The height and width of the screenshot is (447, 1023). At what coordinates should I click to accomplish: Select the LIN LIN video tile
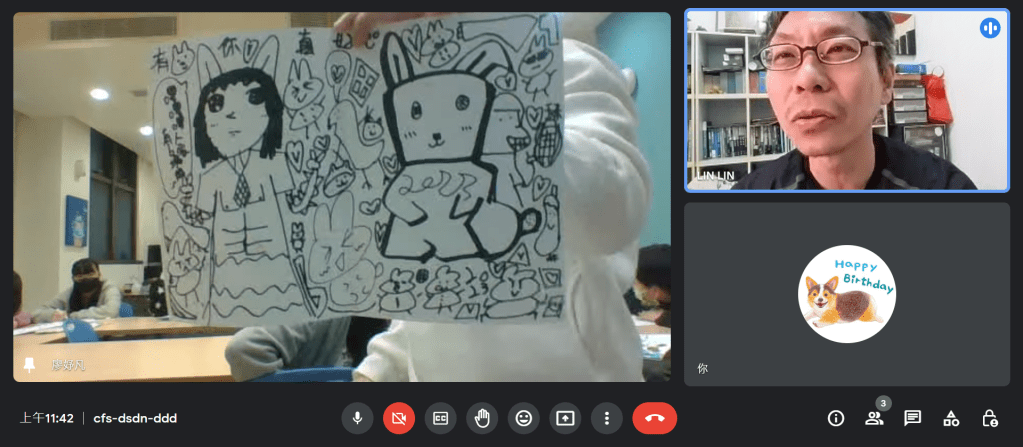[x=846, y=100]
